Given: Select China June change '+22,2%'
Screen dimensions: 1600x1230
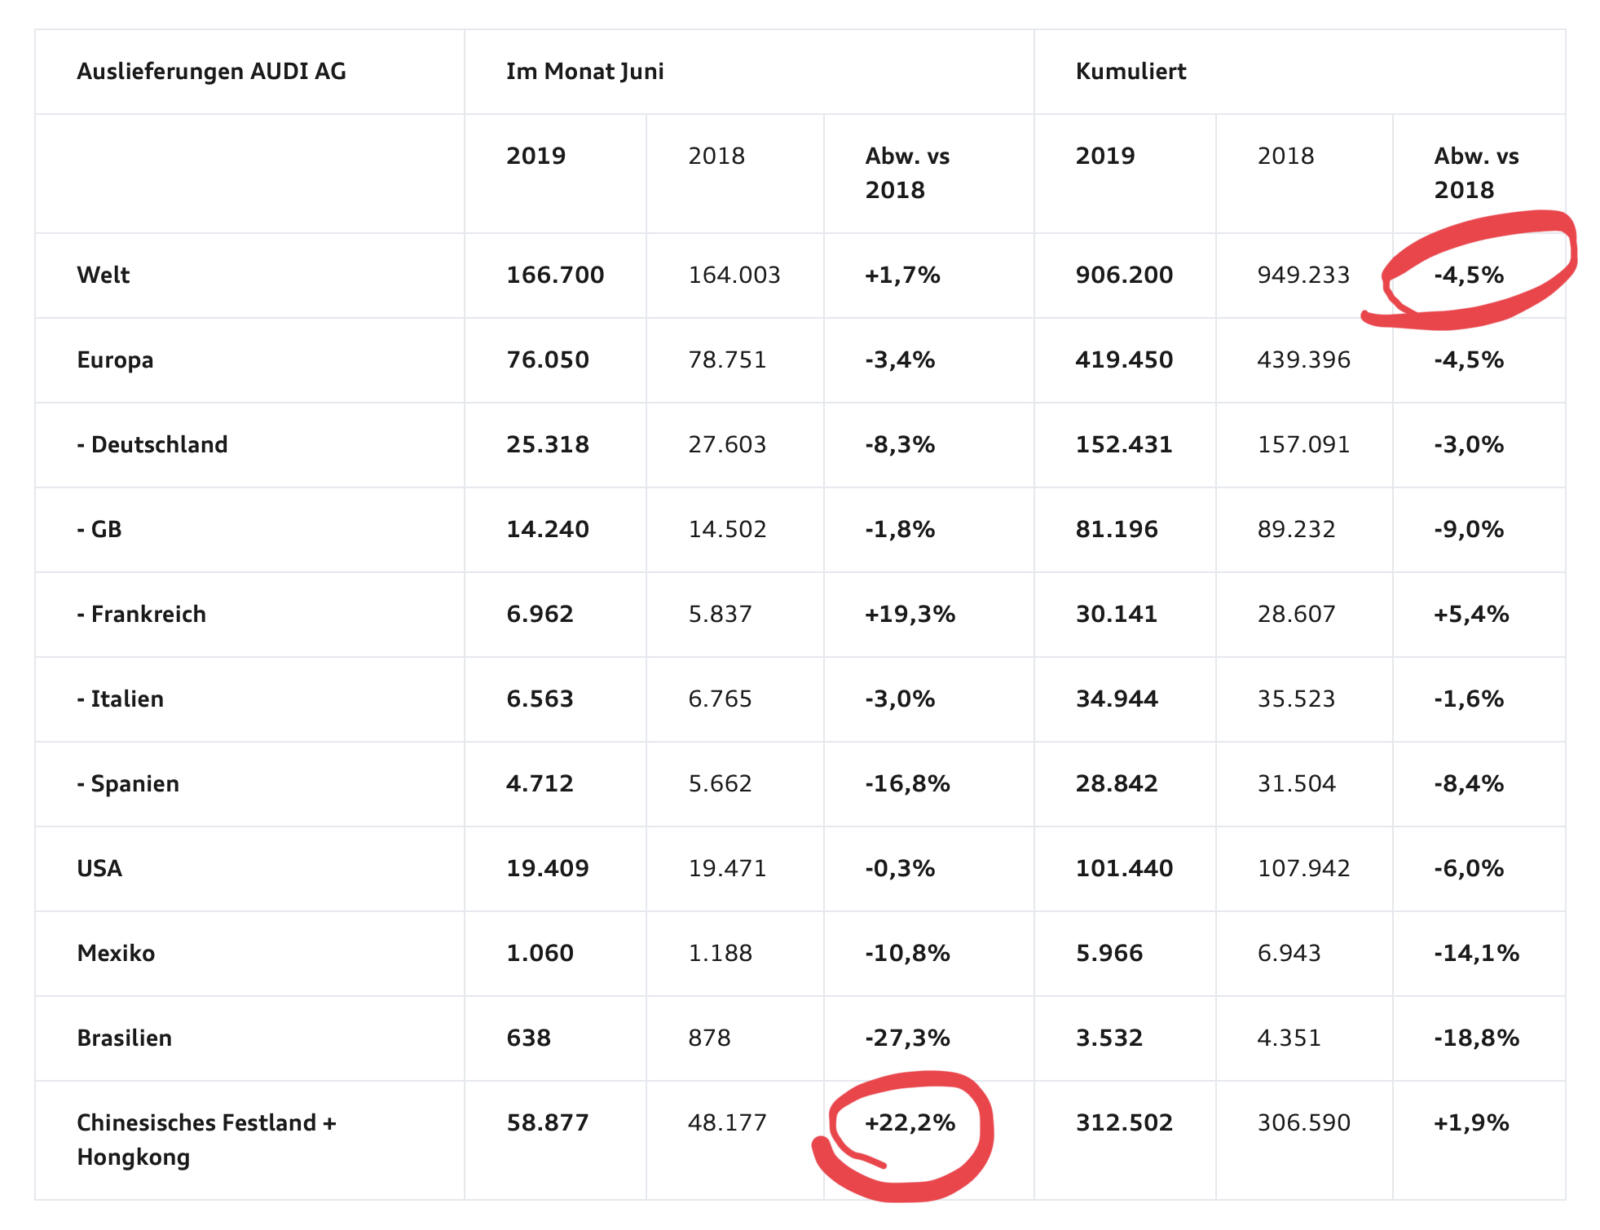Looking at the screenshot, I should [x=909, y=1123].
